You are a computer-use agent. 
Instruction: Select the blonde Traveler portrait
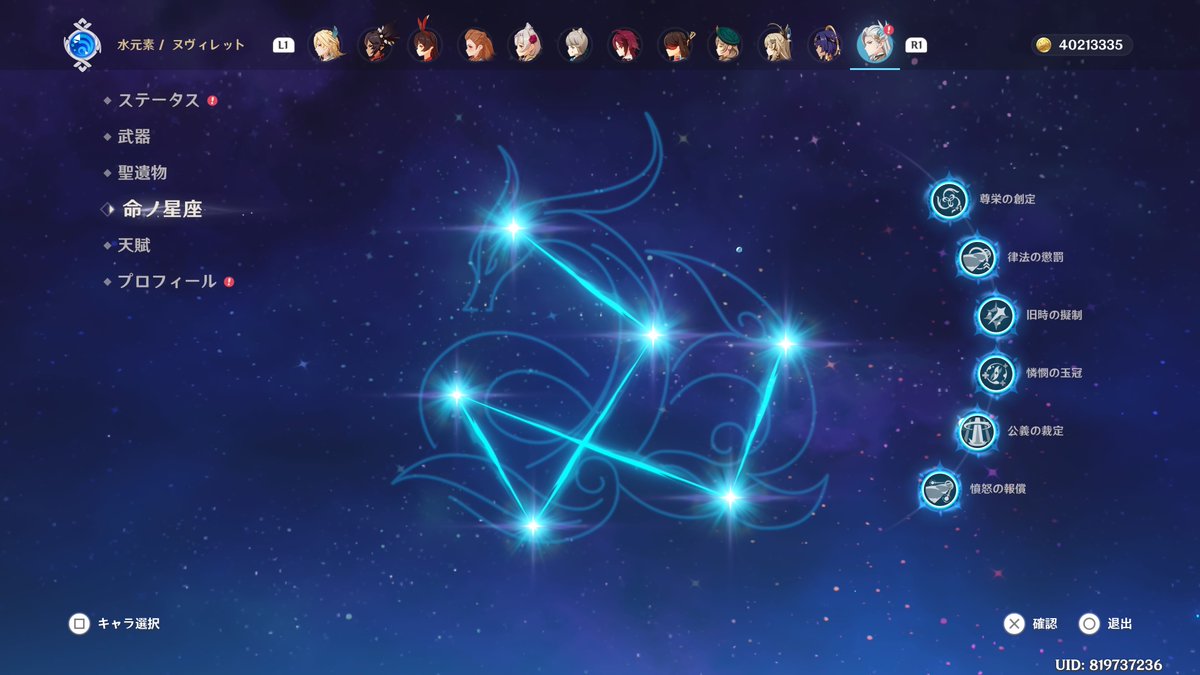click(326, 45)
